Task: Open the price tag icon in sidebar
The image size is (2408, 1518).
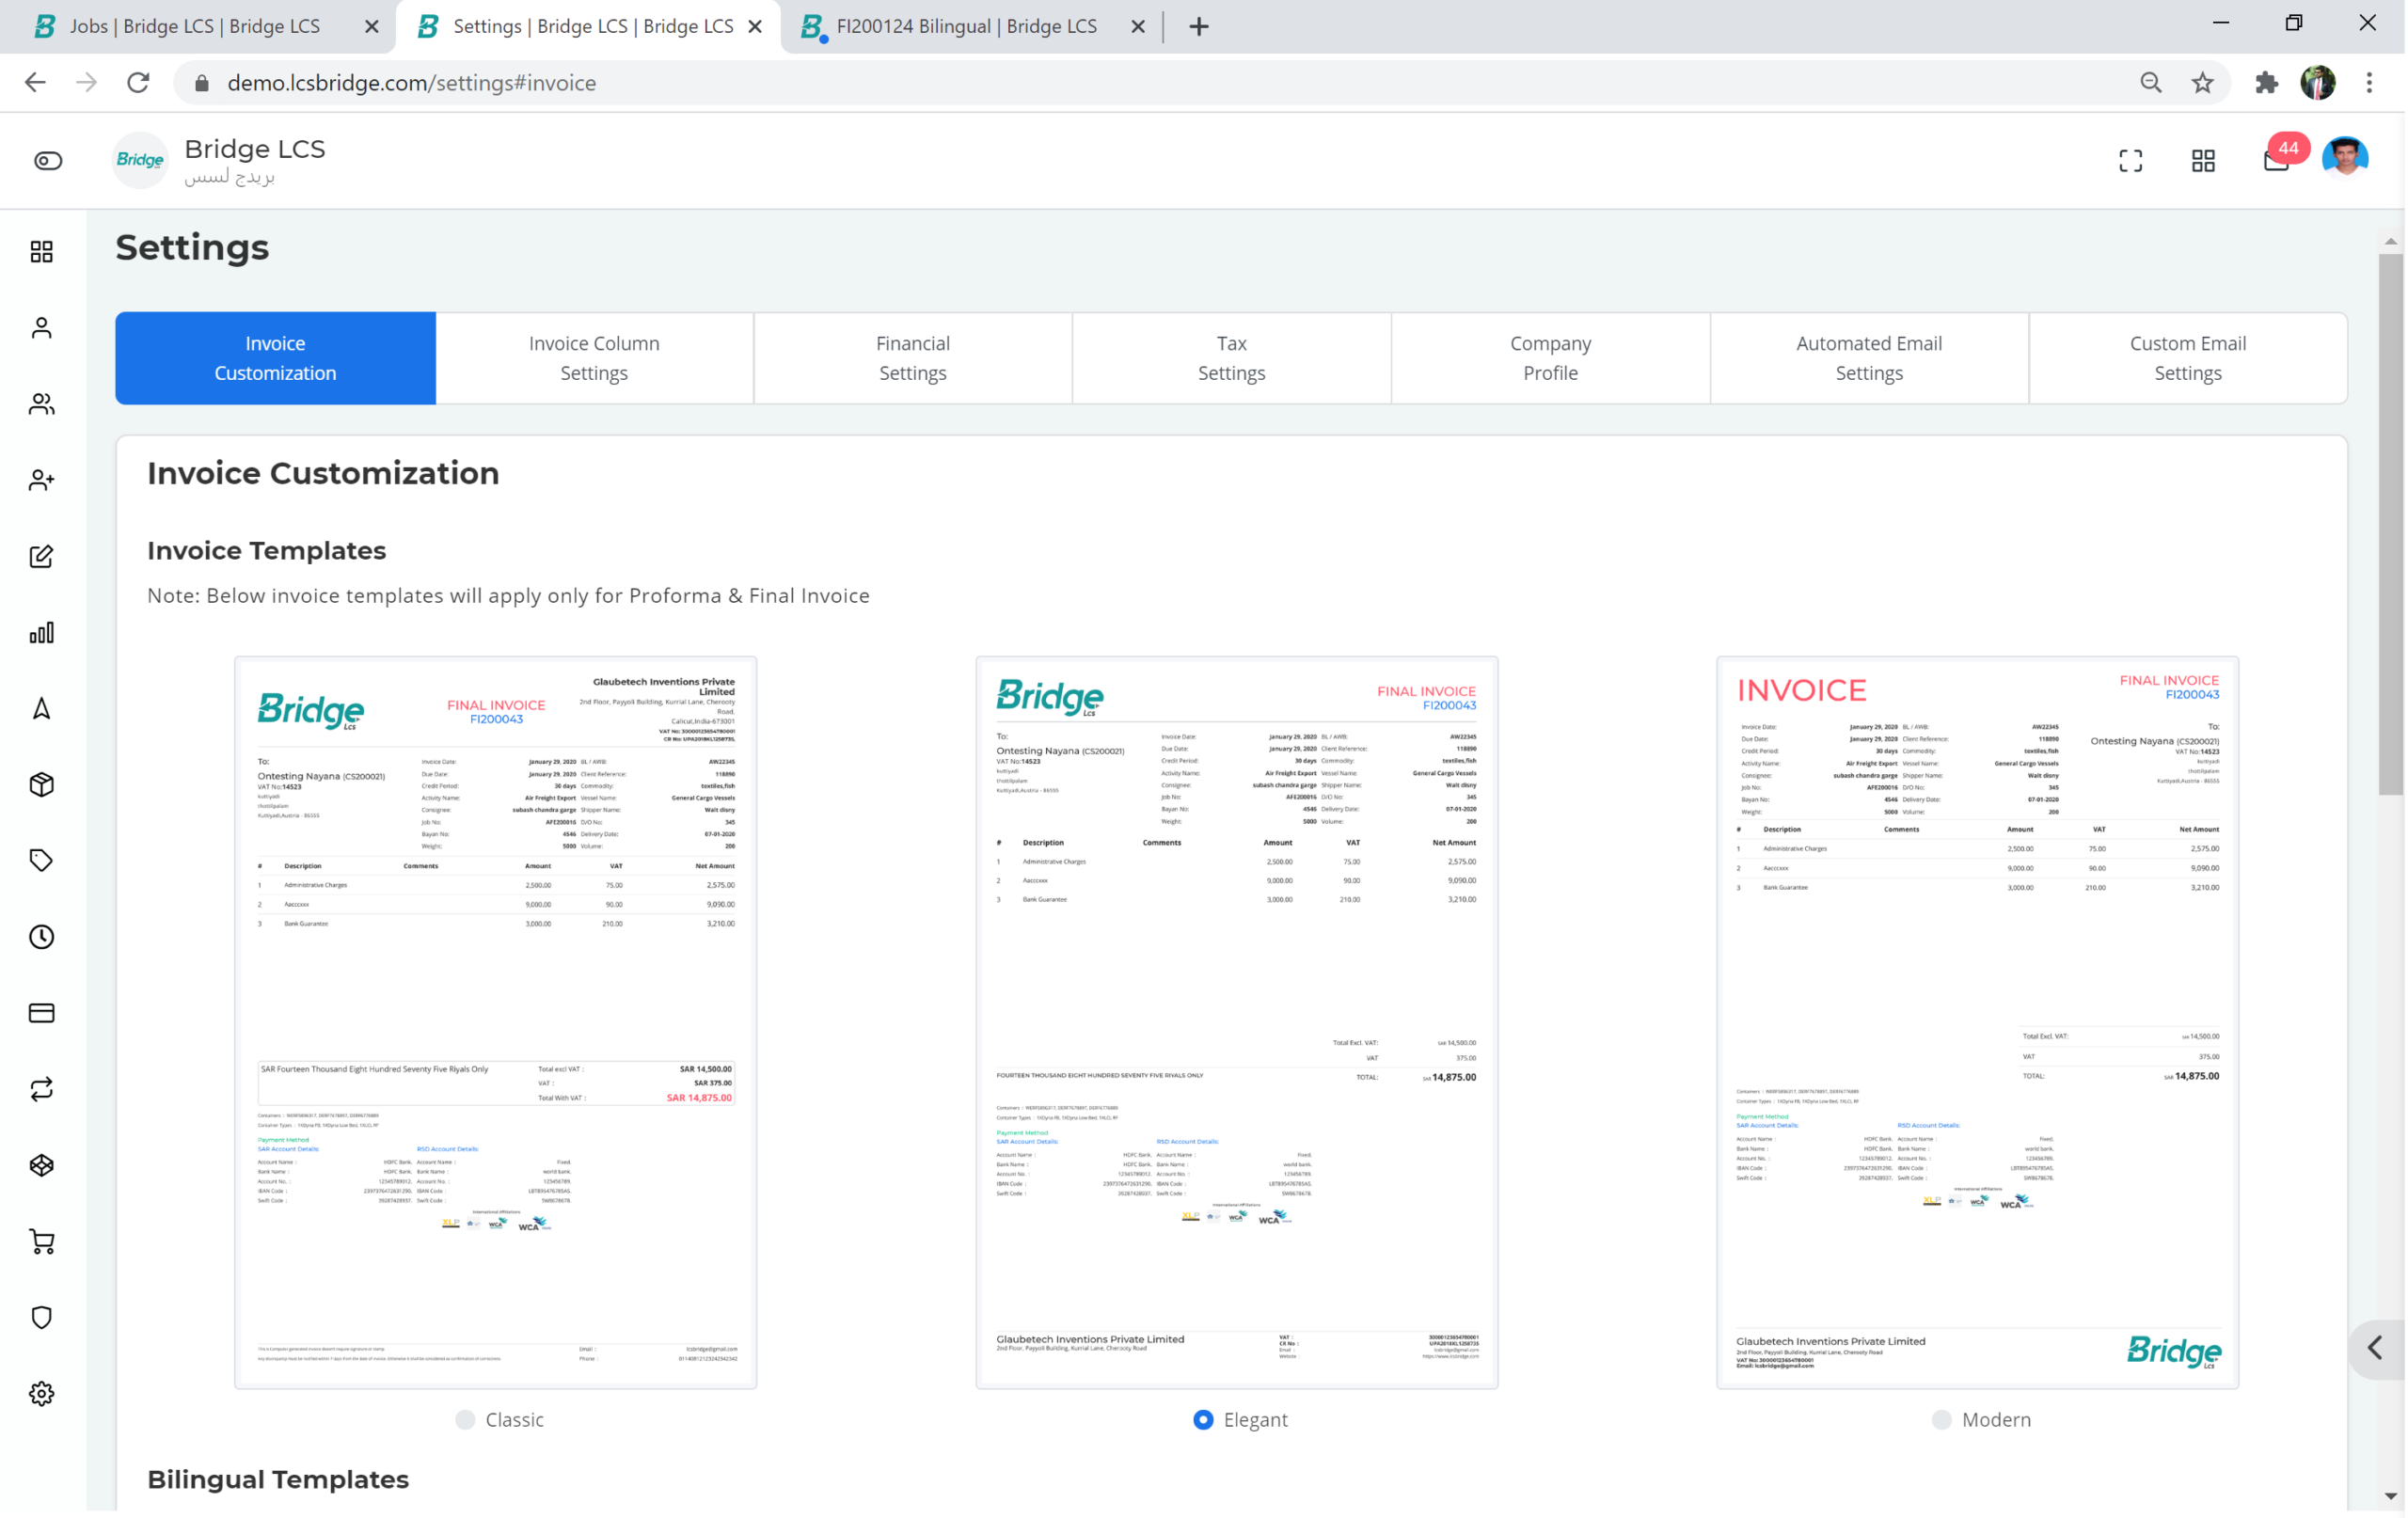Action: pos(42,861)
